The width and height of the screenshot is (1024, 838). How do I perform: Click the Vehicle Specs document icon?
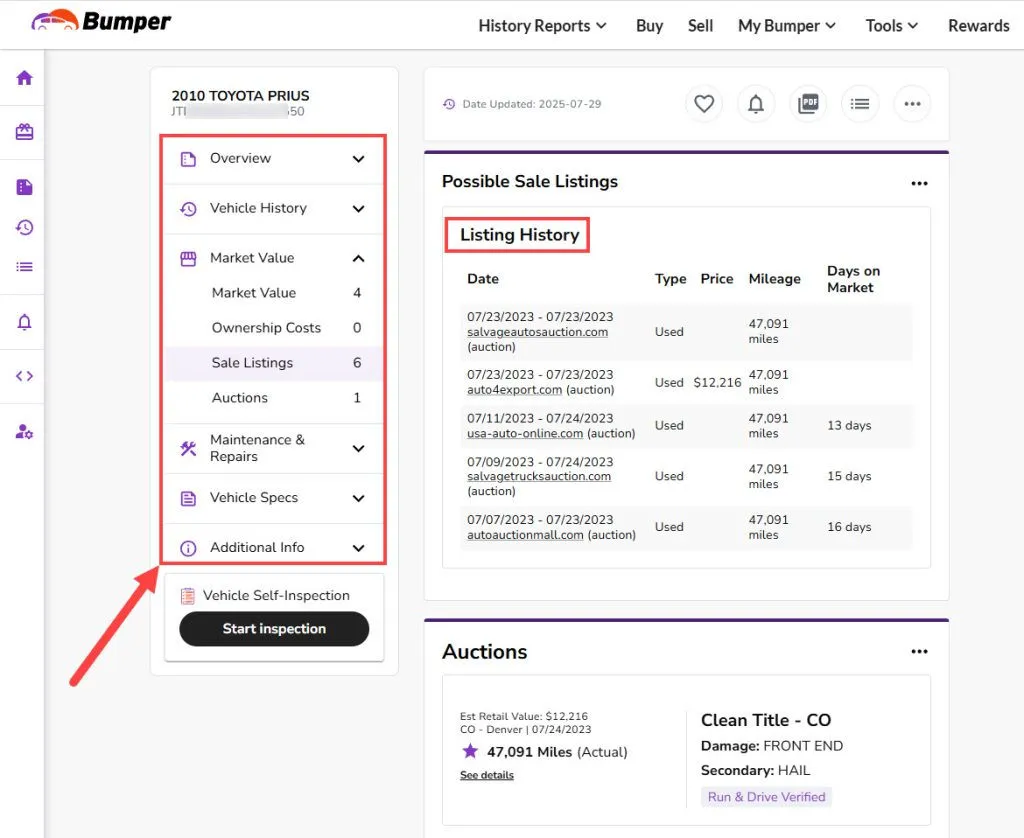tap(188, 498)
